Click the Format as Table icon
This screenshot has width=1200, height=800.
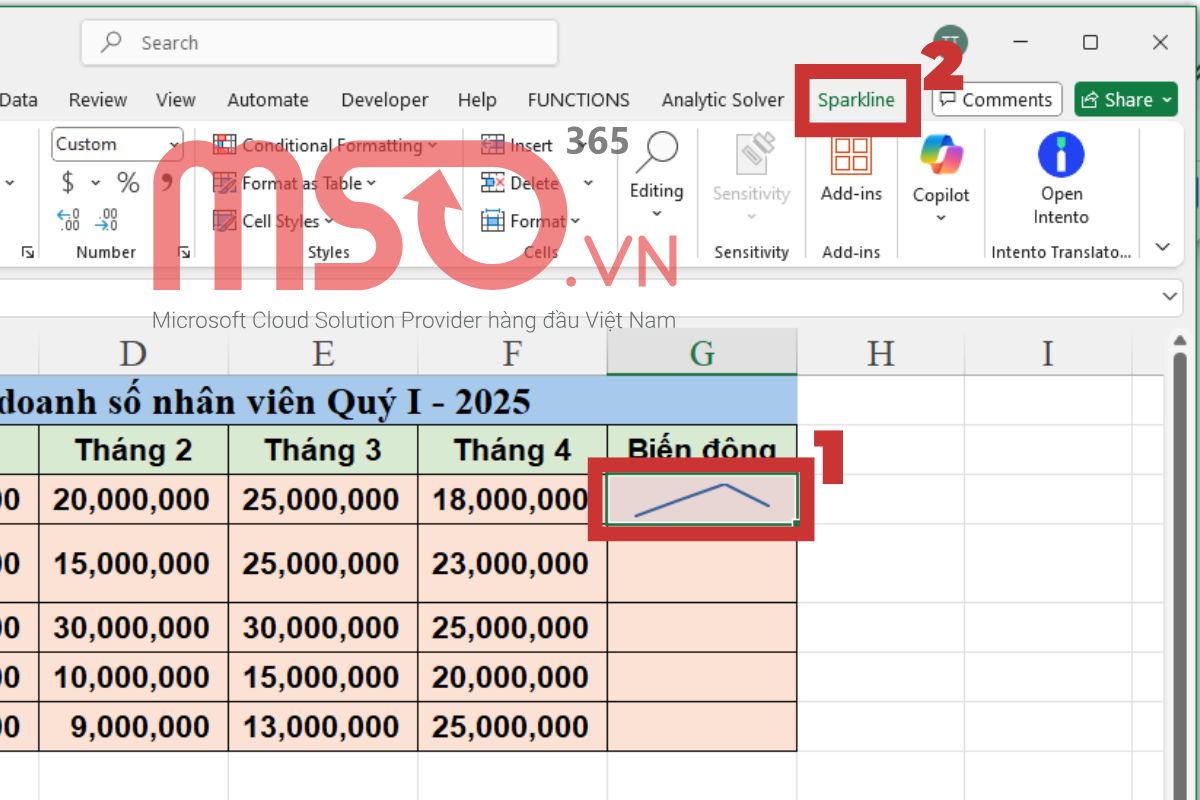click(x=225, y=183)
